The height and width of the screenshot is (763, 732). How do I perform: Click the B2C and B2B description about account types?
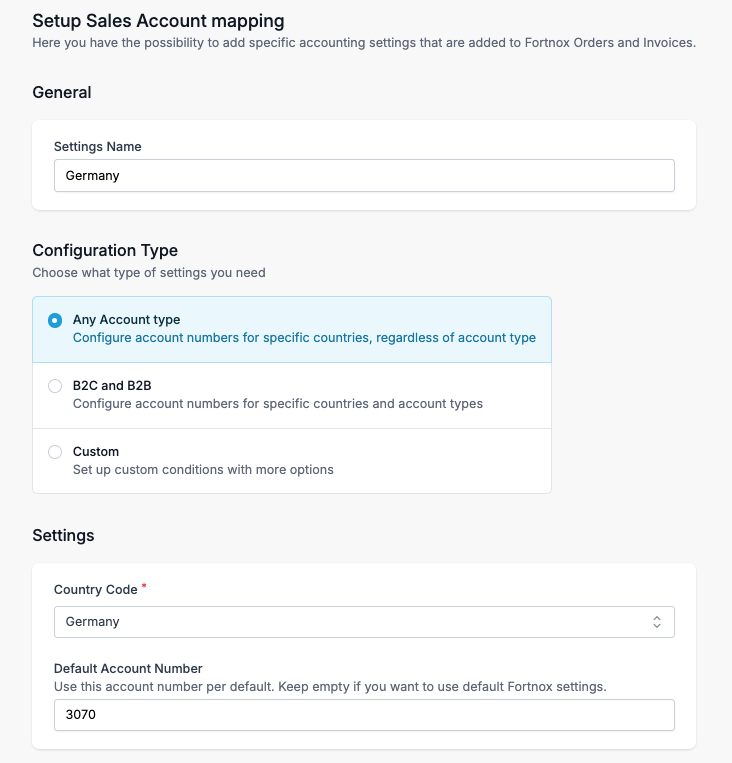(277, 404)
